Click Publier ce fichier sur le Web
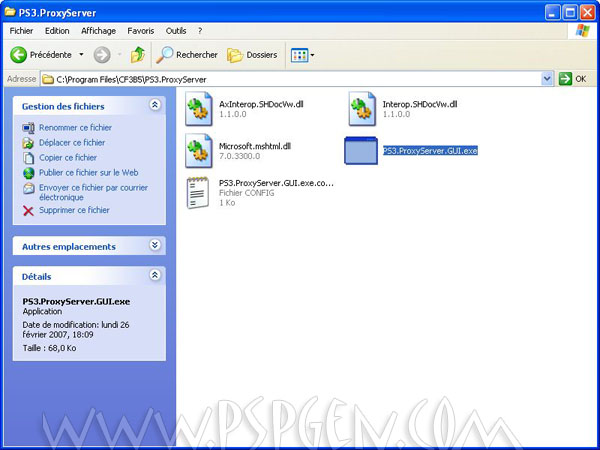Image resolution: width=600 pixels, height=450 pixels. pos(88,173)
